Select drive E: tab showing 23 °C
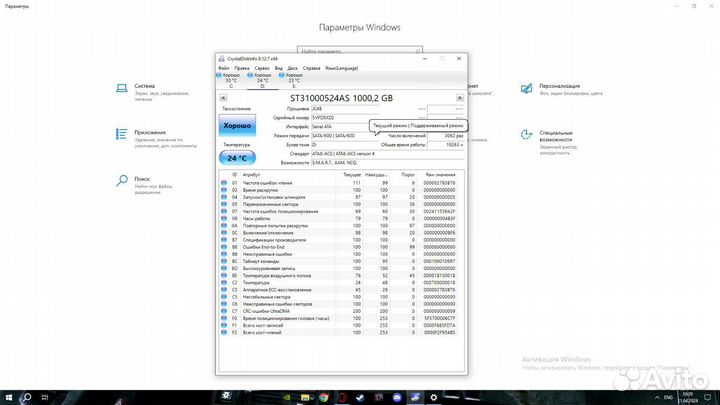 point(294,80)
